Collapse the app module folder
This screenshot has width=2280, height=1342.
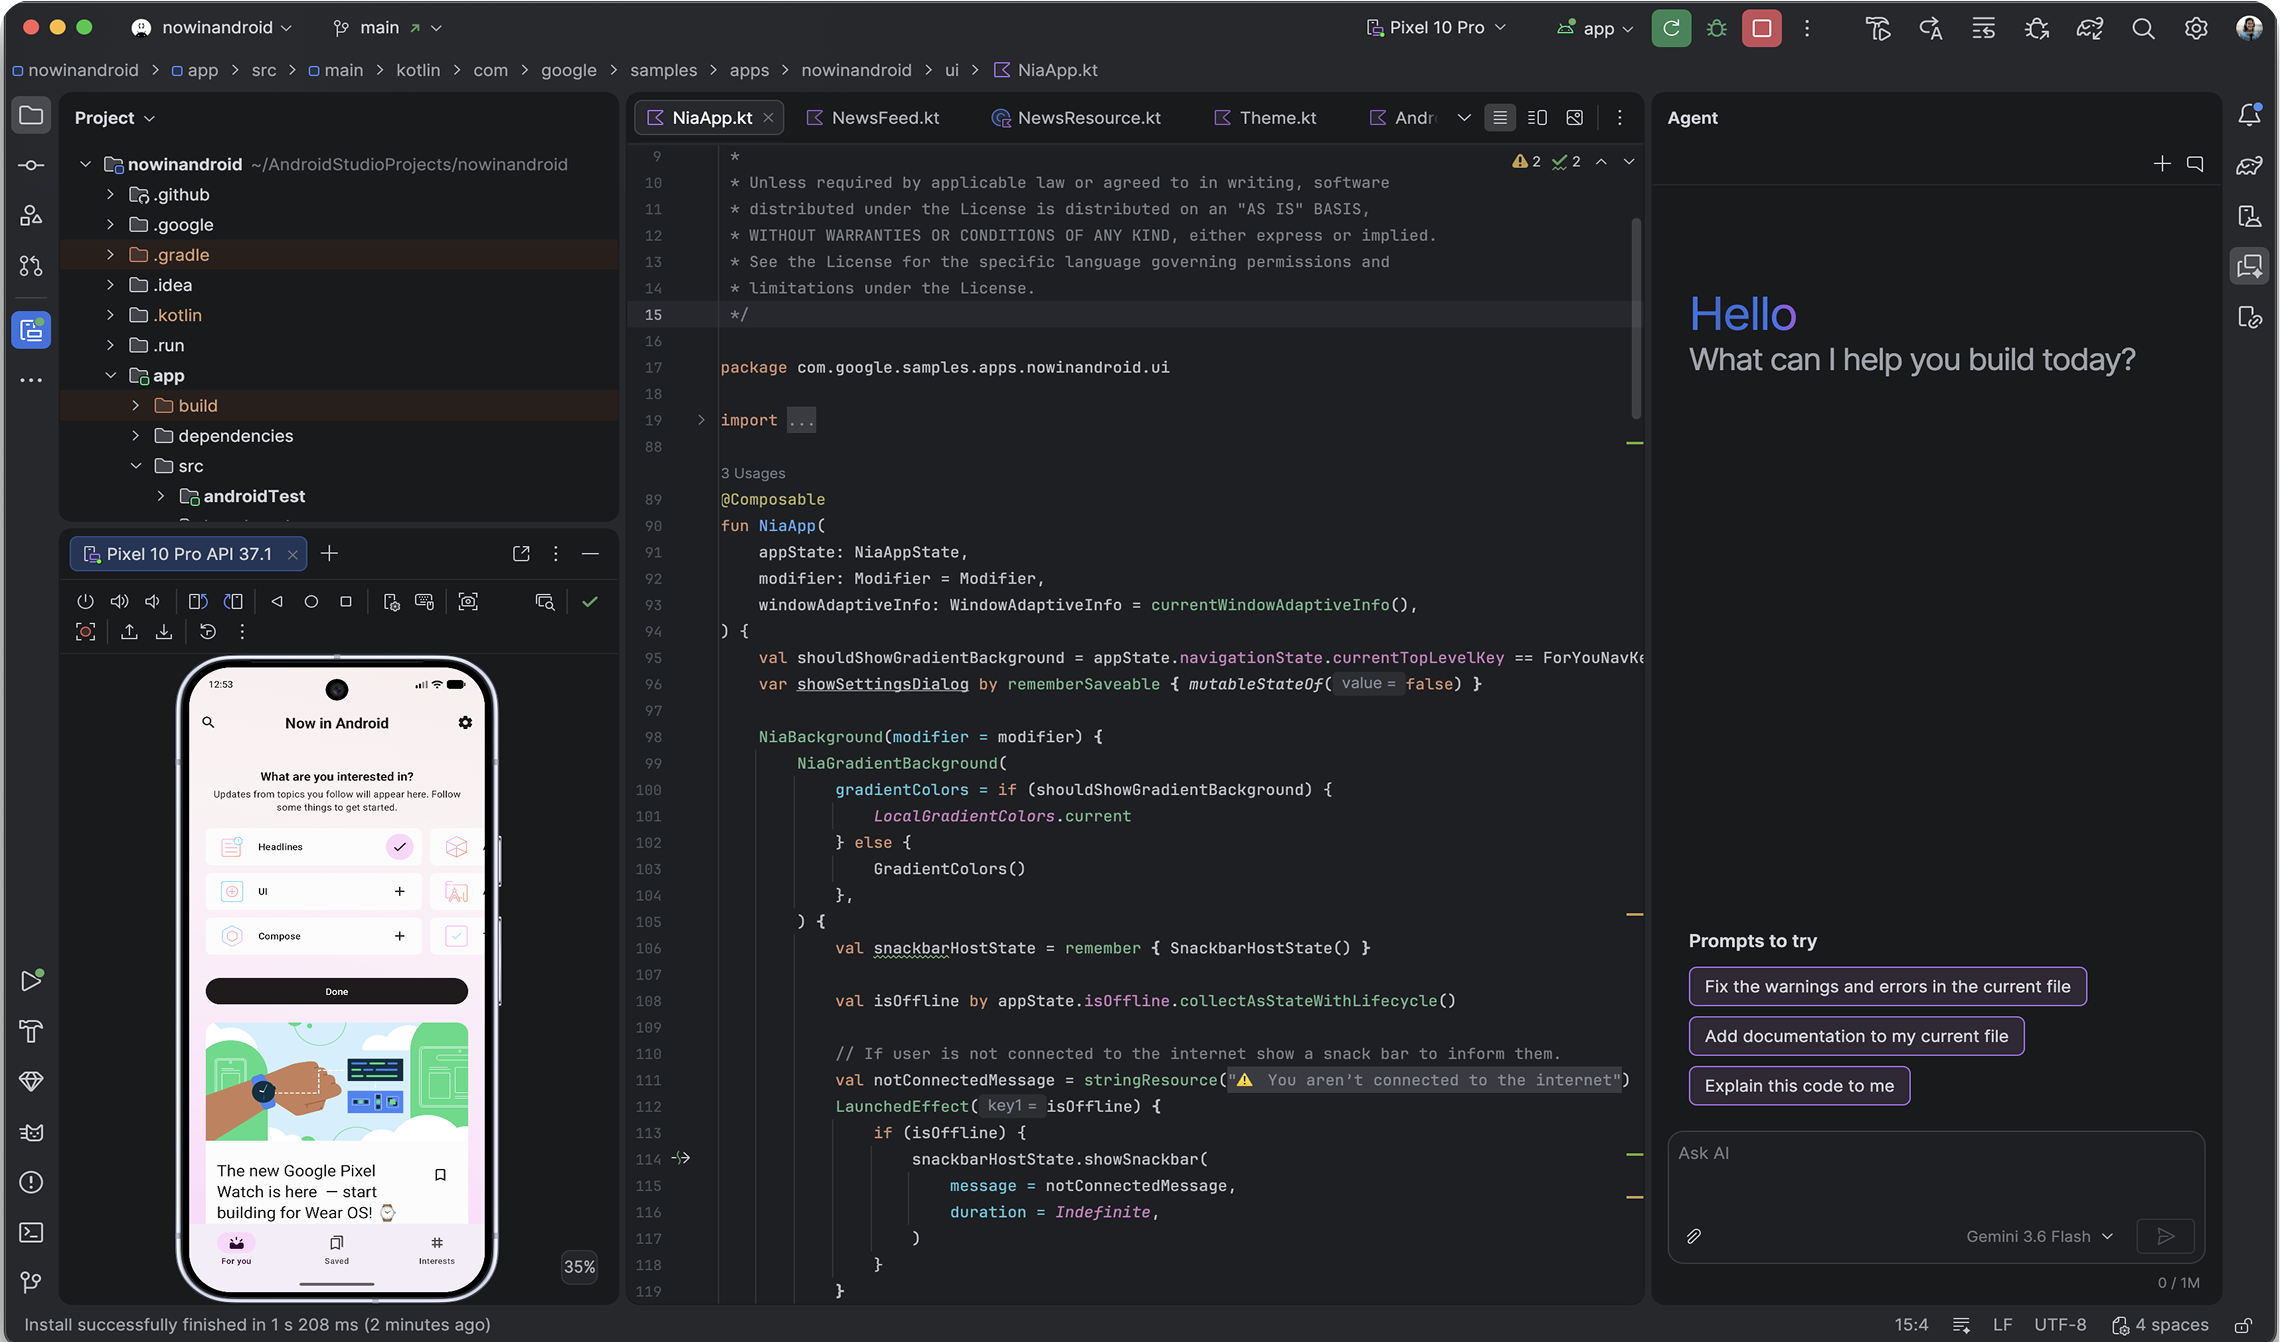pyautogui.click(x=111, y=375)
